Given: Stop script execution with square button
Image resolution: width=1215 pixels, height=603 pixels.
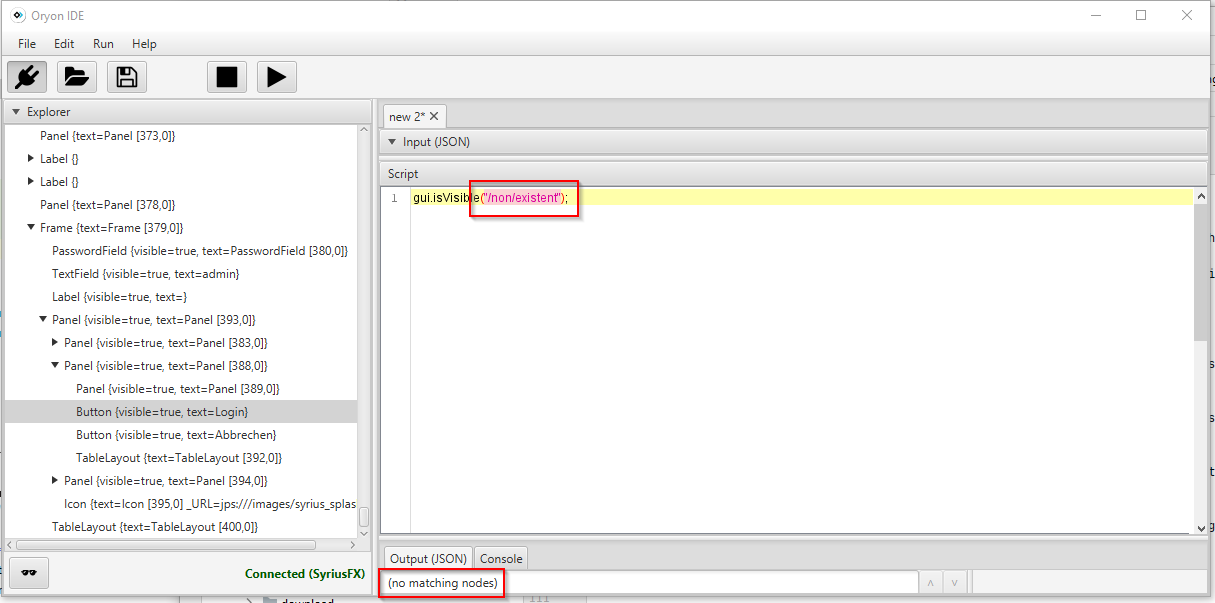Looking at the screenshot, I should 227,77.
